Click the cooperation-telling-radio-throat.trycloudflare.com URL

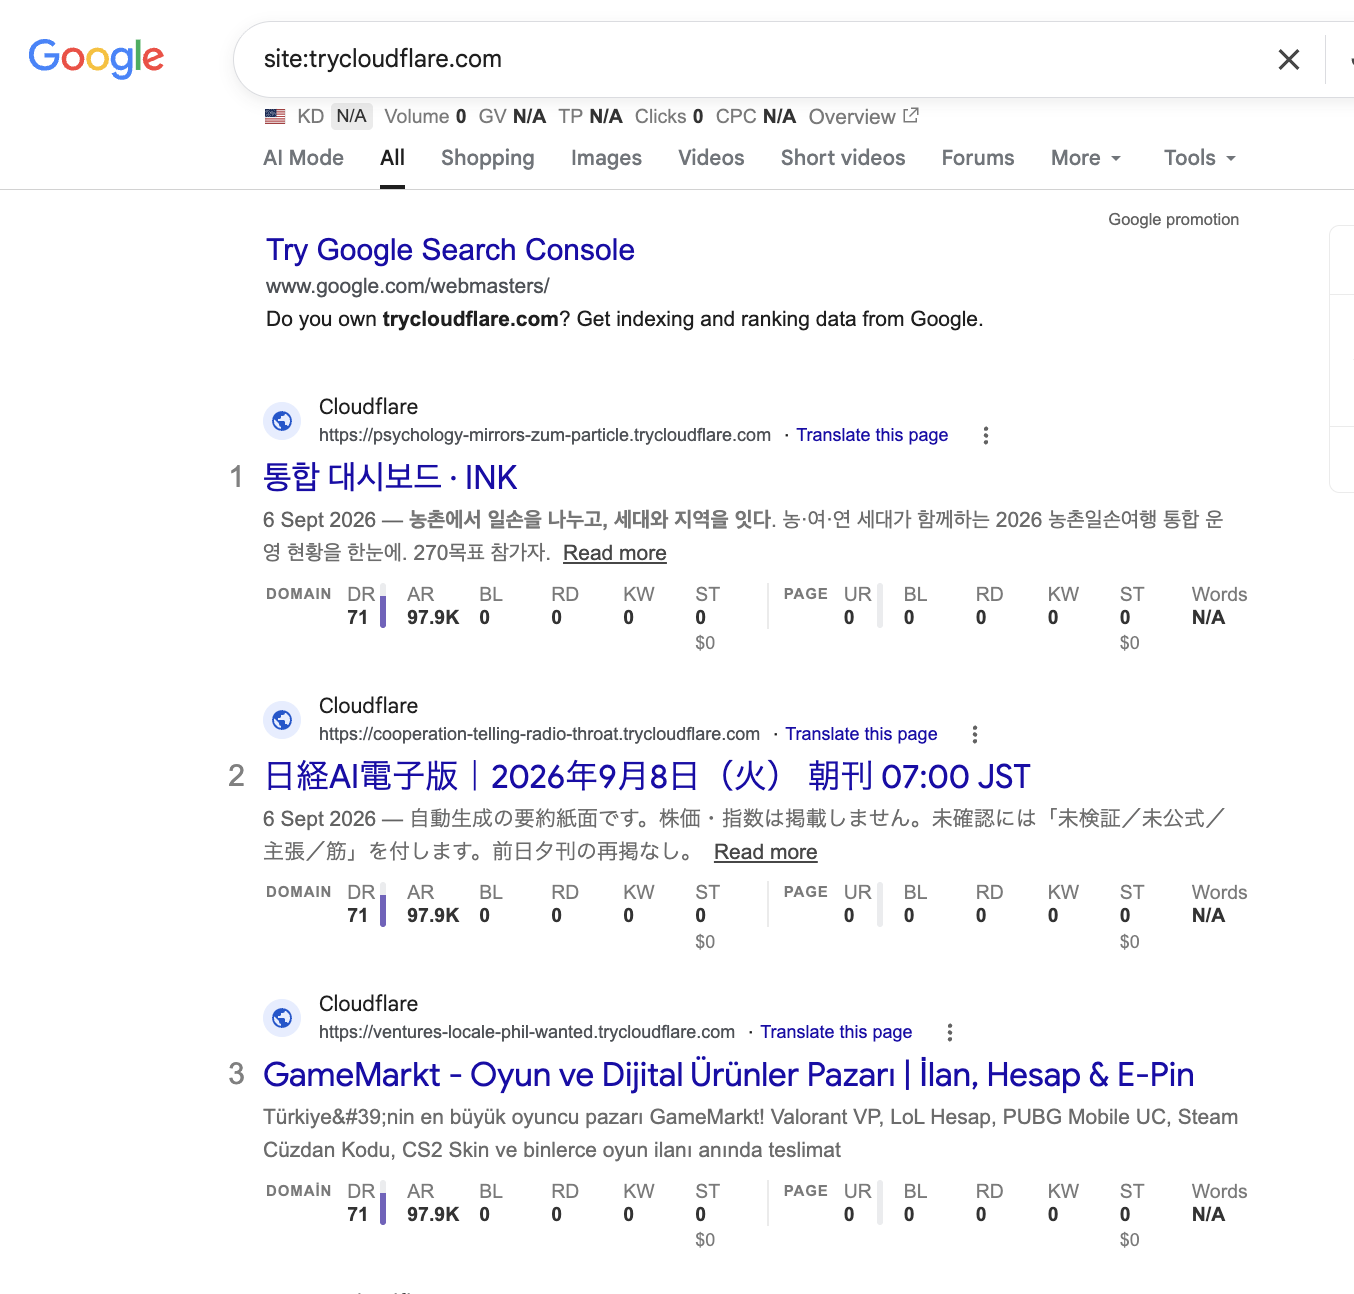[539, 734]
